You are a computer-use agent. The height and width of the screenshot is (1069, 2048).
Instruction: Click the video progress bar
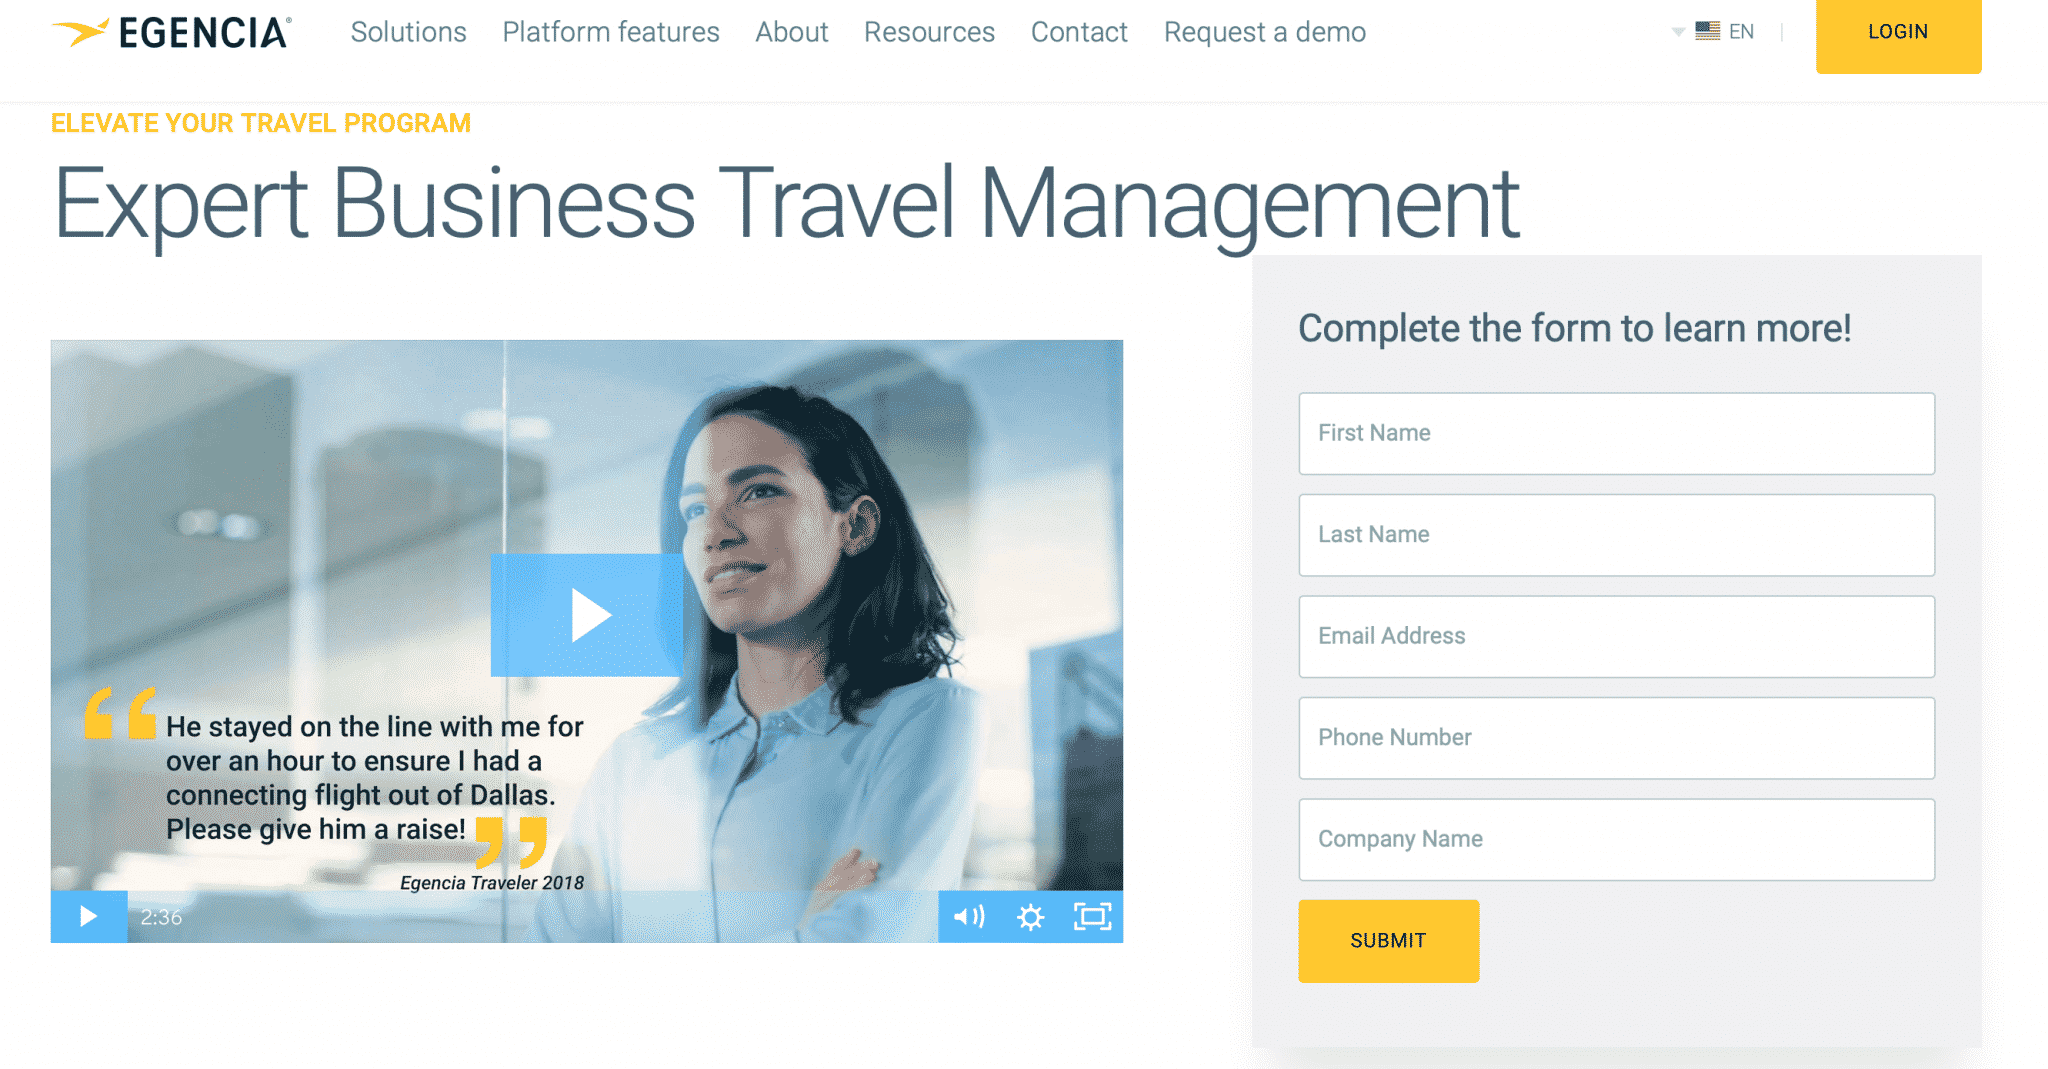click(560, 916)
